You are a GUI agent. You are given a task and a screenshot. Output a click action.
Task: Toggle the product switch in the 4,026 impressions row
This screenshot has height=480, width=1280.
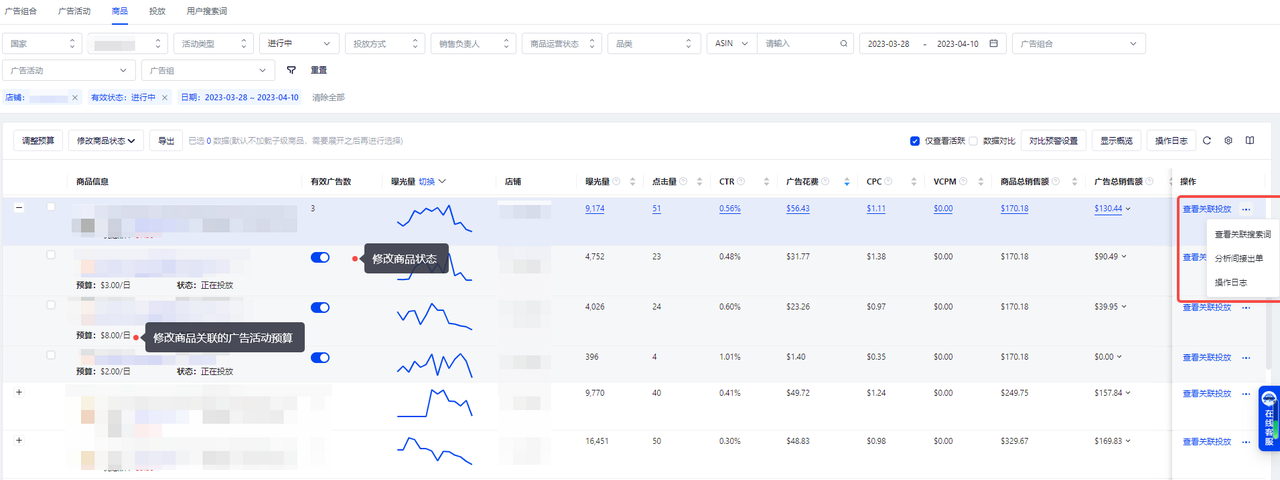click(320, 307)
